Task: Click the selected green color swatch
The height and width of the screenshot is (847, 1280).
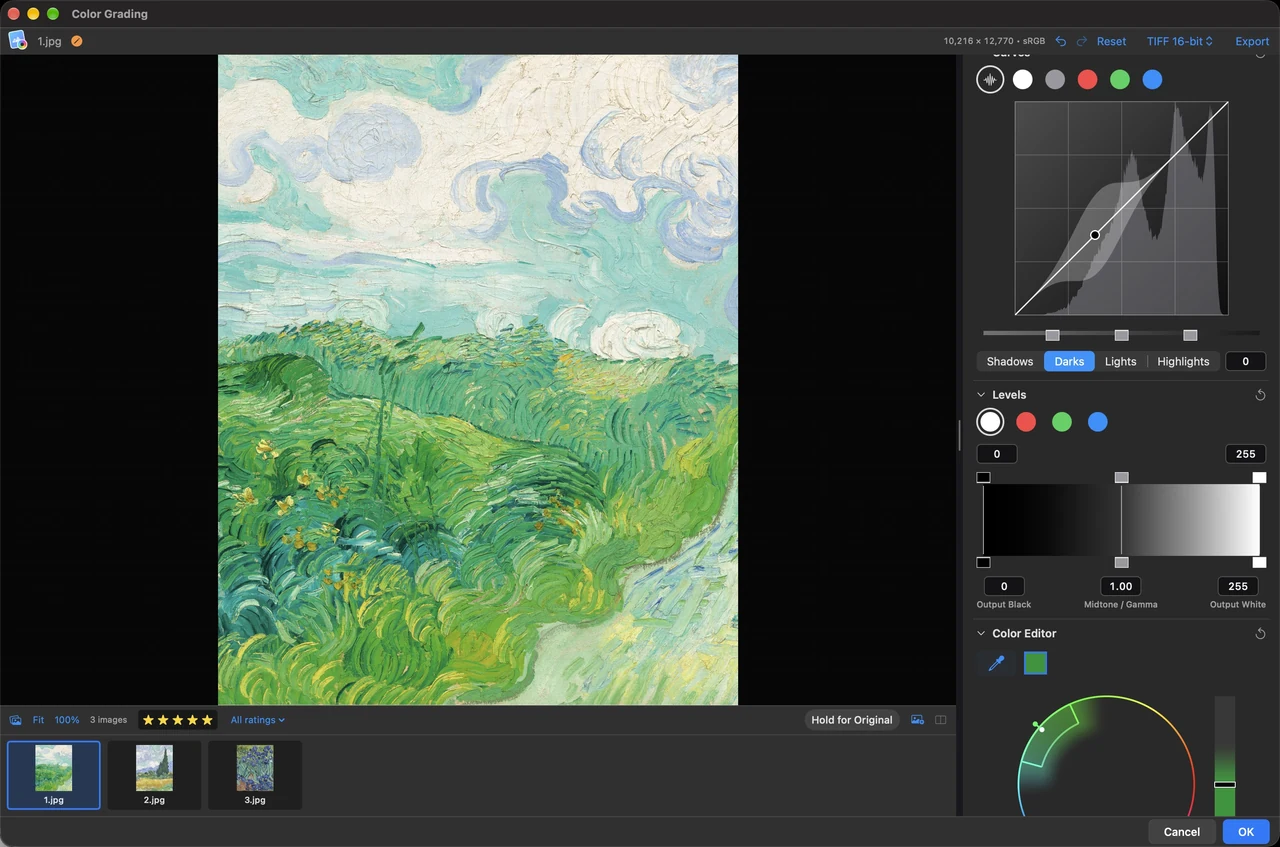Action: pyautogui.click(x=1036, y=663)
